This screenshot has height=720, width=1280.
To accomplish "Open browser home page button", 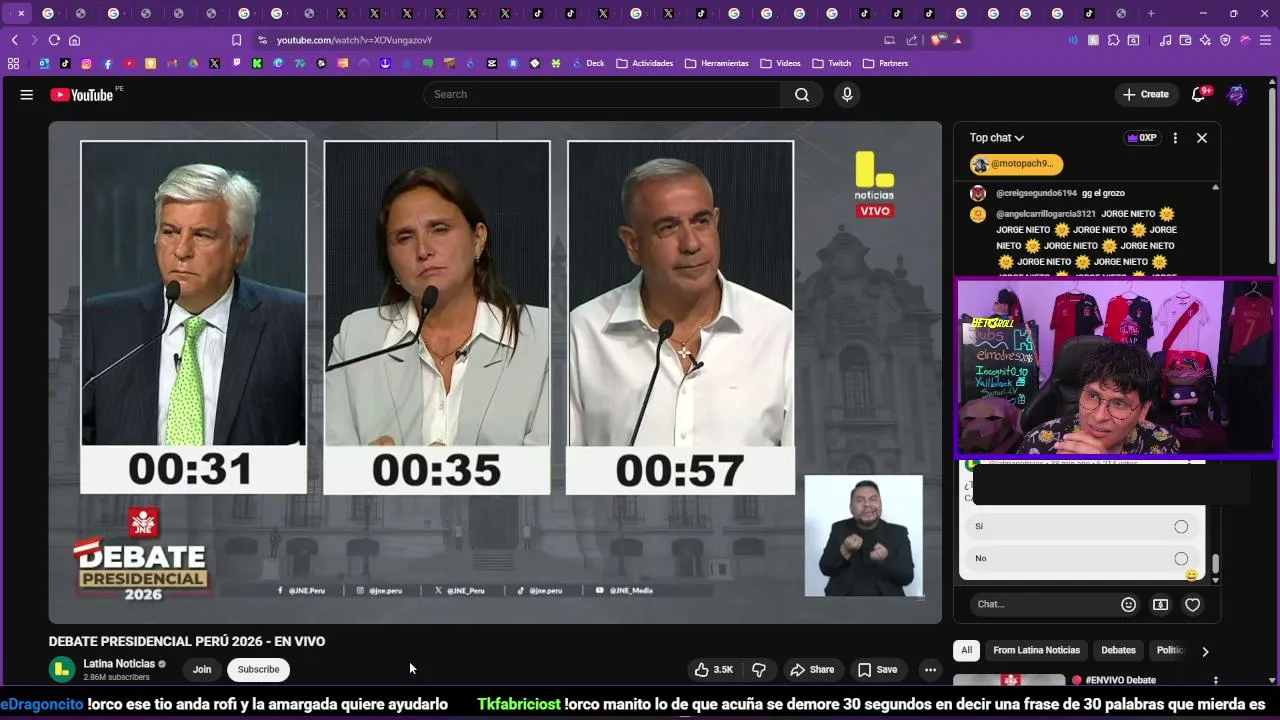I will click(74, 40).
